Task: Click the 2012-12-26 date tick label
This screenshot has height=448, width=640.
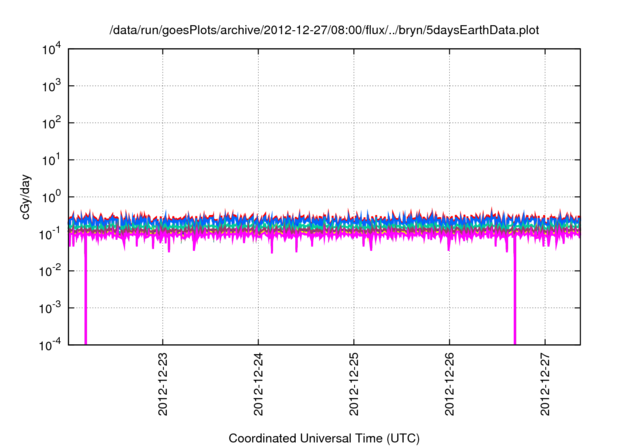Action: coord(449,384)
